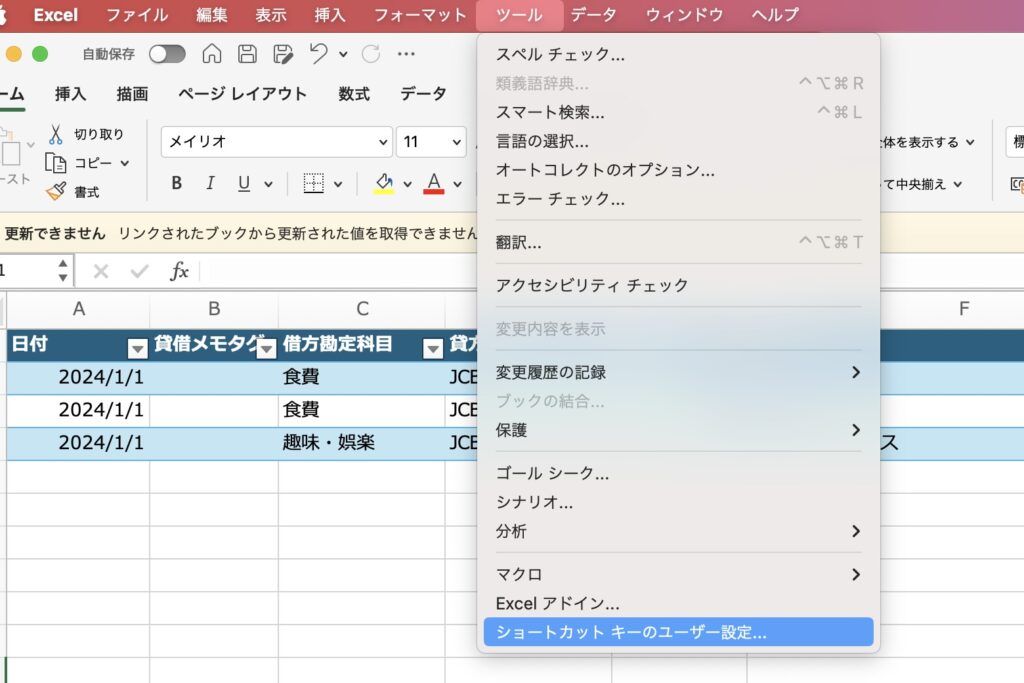The height and width of the screenshot is (683, 1024).
Task: Open the 貸借メモタグ column filter dropdown
Action: click(x=266, y=349)
